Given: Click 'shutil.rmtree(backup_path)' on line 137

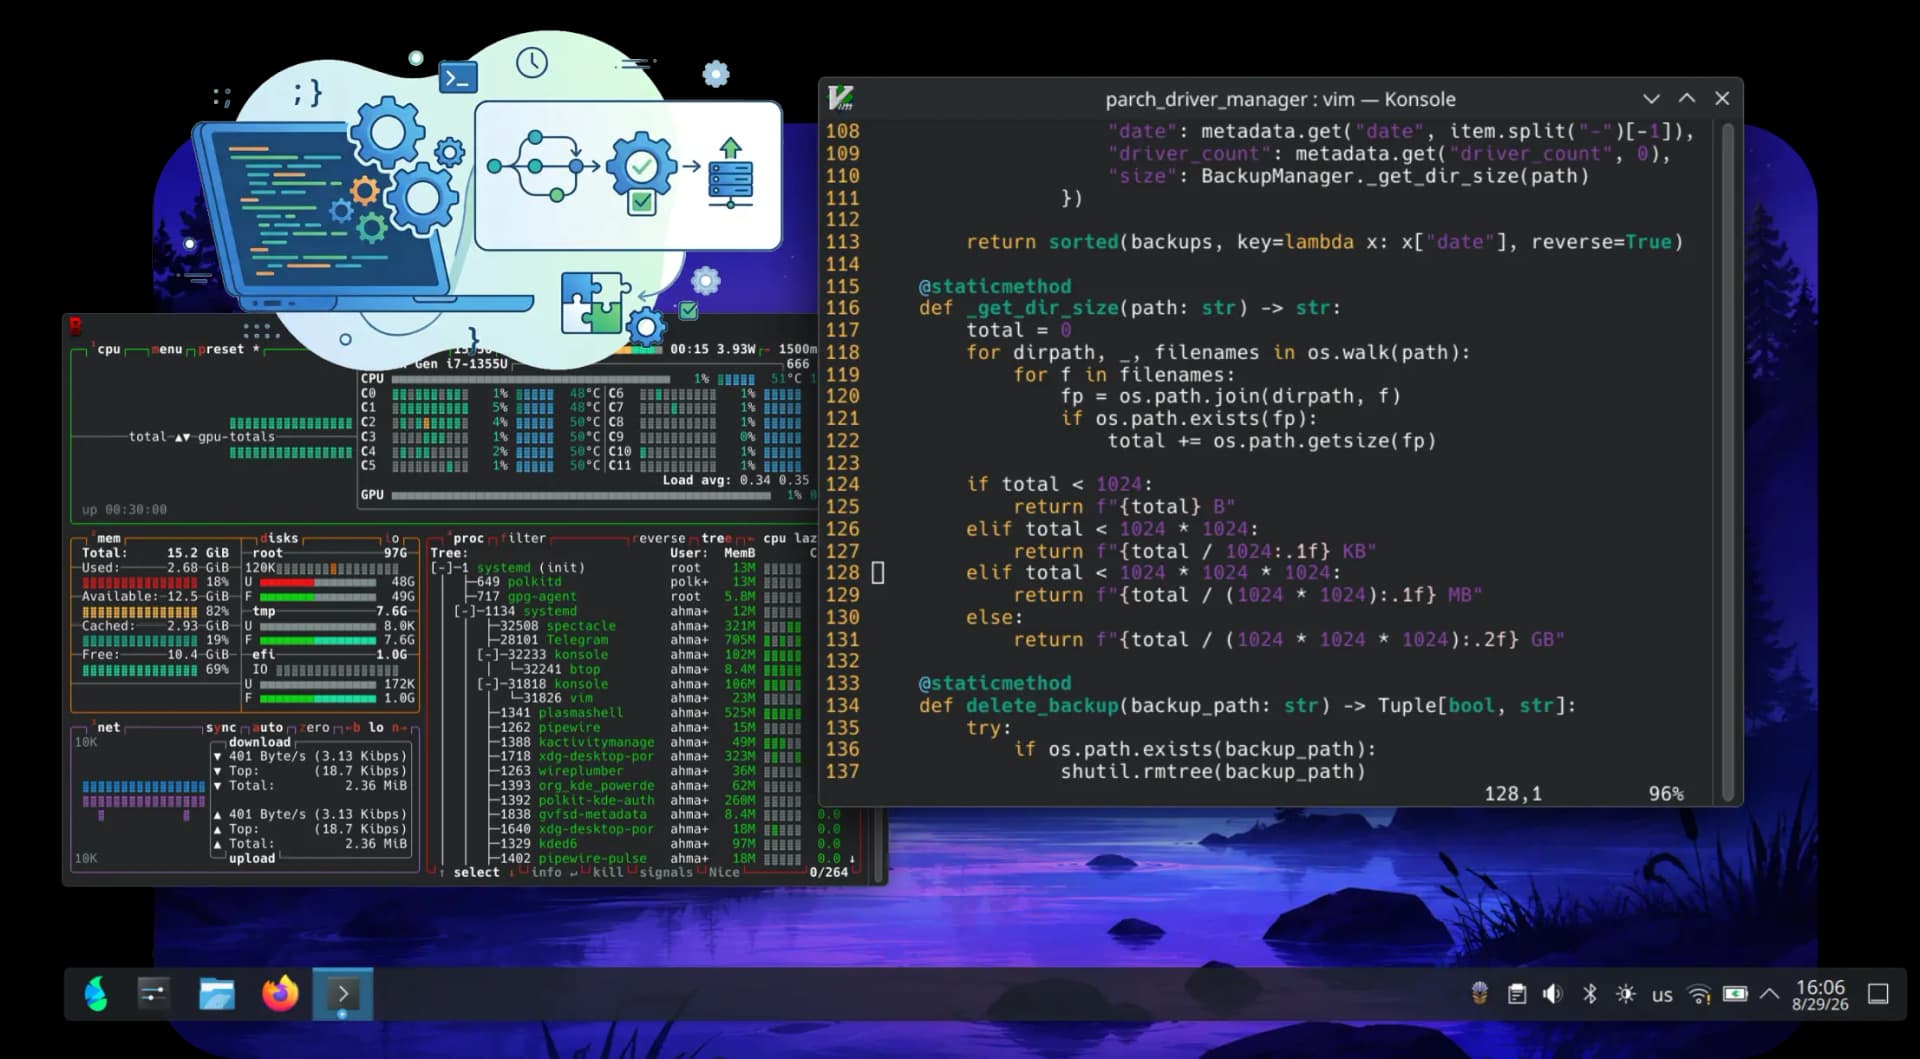Looking at the screenshot, I should (x=1213, y=772).
